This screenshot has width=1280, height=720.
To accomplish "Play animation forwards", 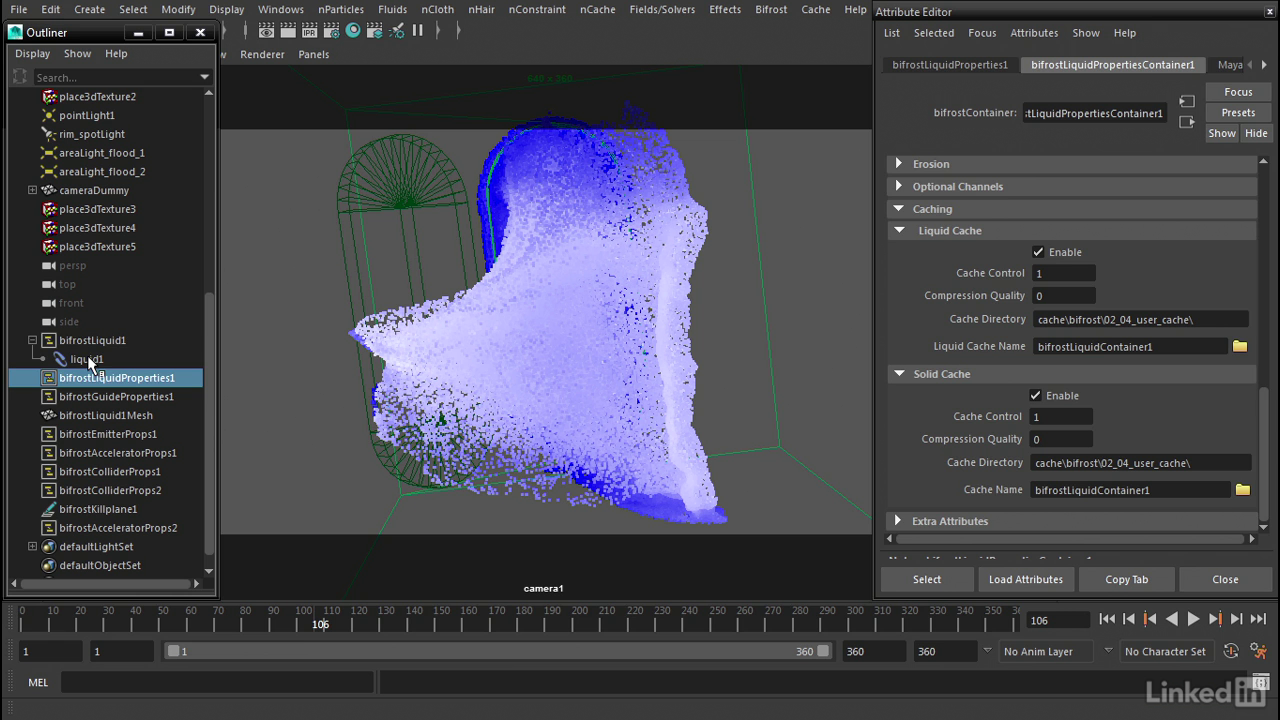I will (x=1193, y=619).
